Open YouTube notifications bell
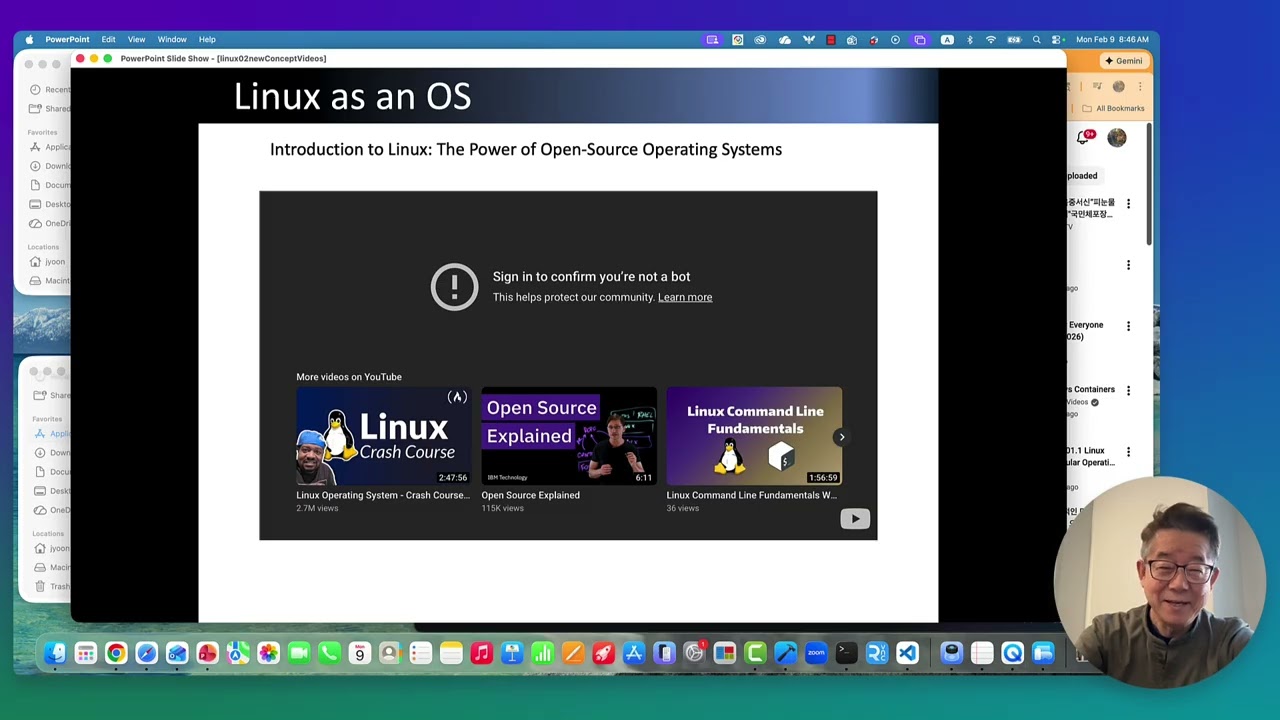This screenshot has height=720, width=1280. [1083, 138]
